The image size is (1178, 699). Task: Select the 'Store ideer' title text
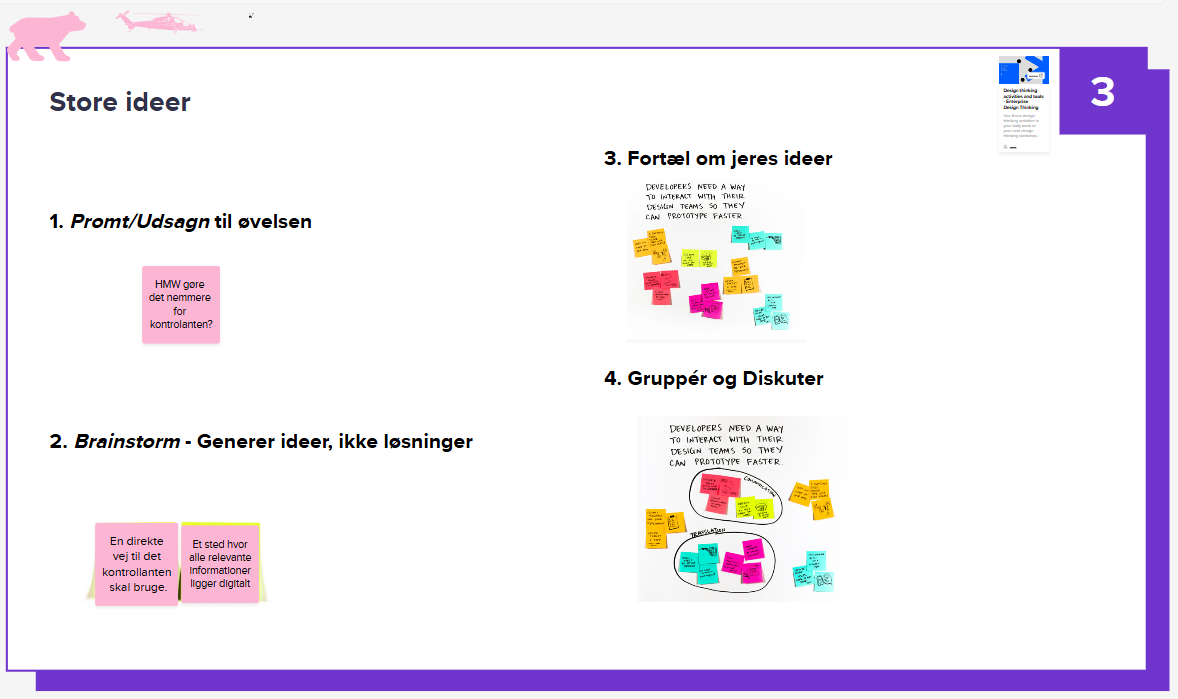tap(120, 101)
